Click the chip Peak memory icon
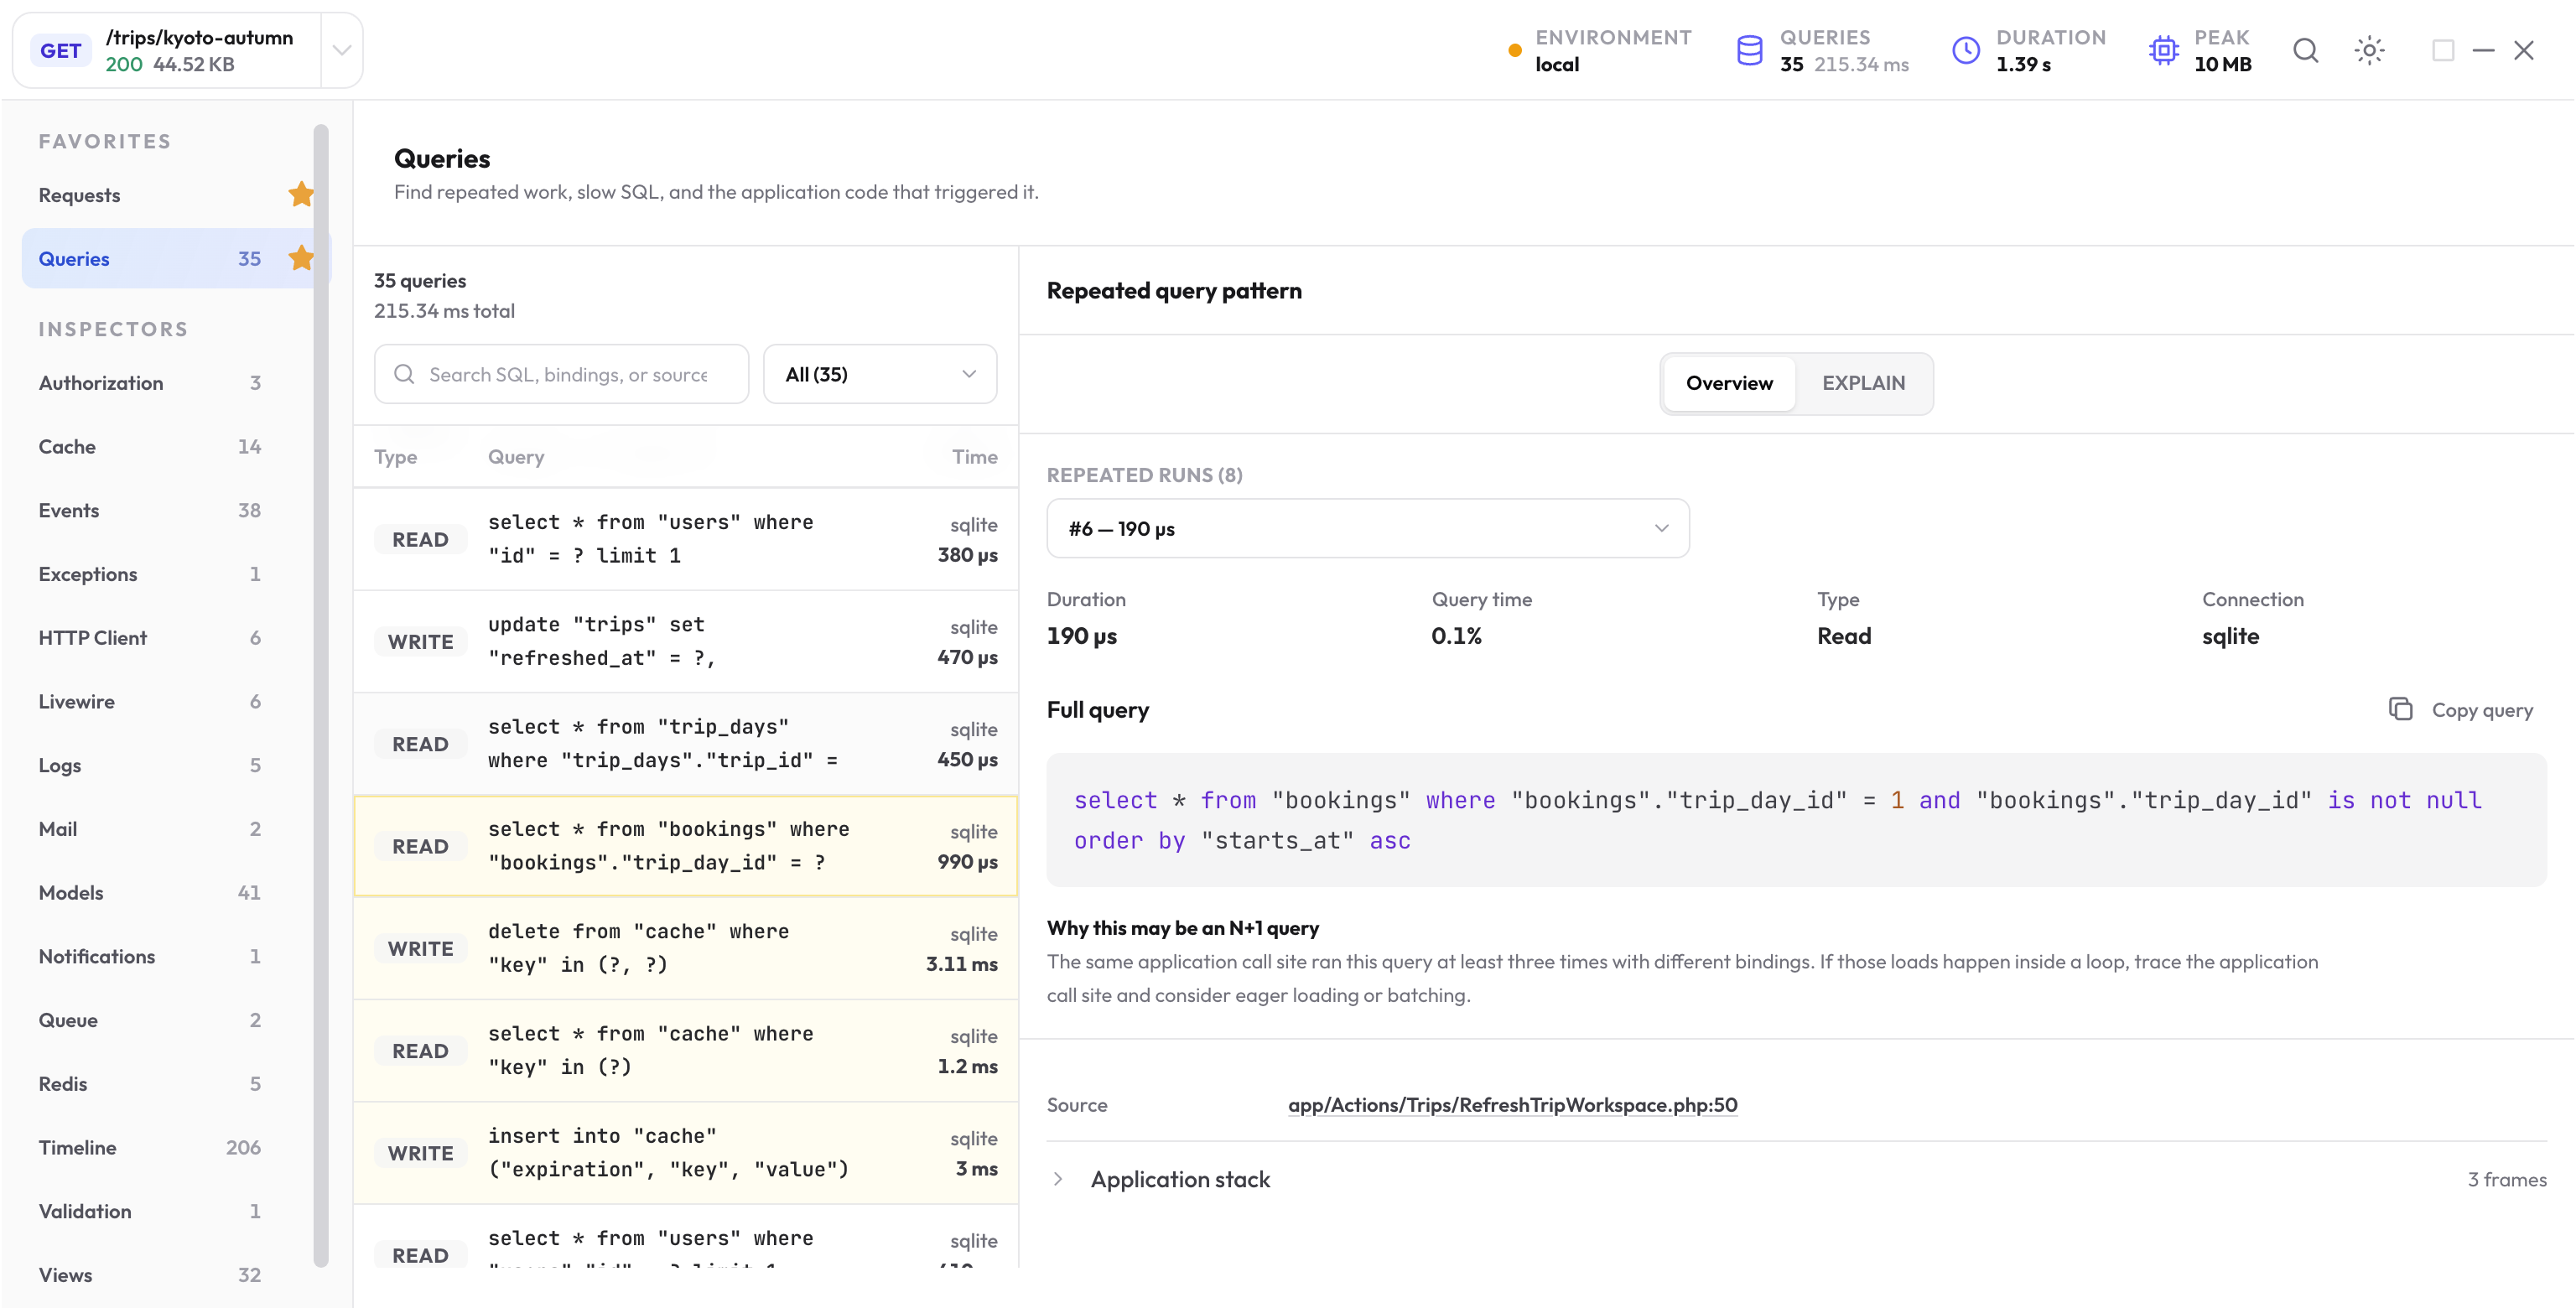2576x1308 pixels. pyautogui.click(x=2164, y=51)
